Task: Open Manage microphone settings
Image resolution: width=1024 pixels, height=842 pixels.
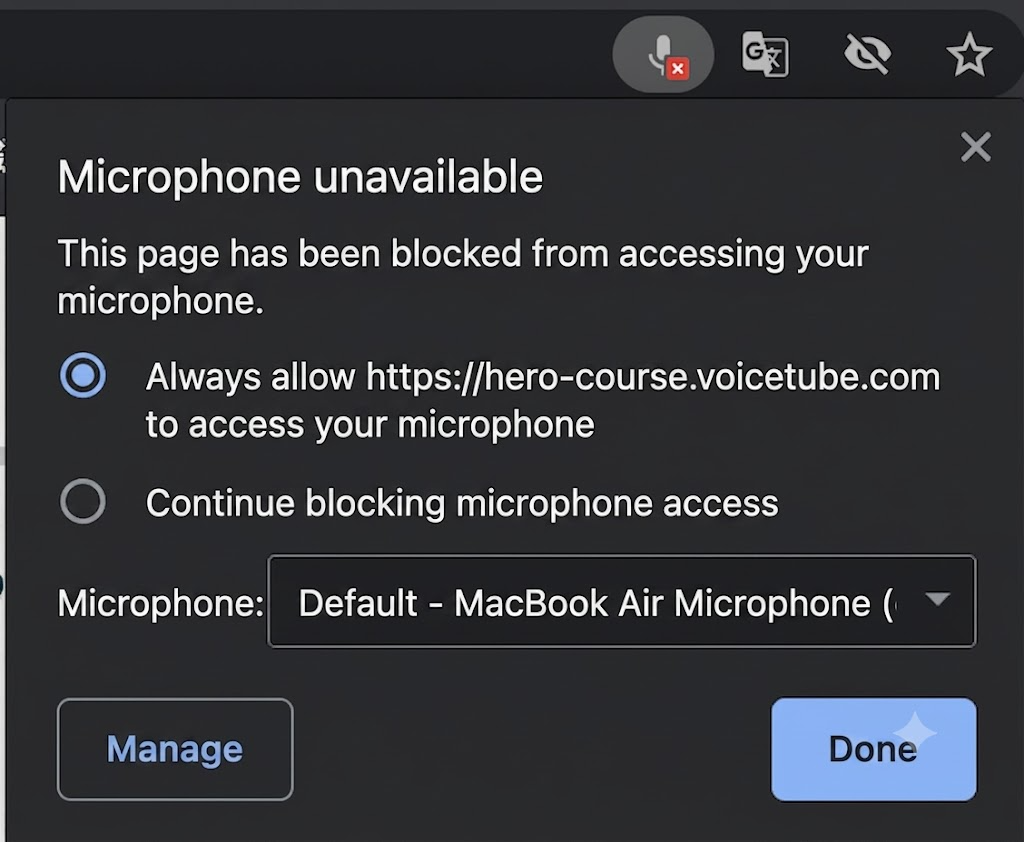Action: pyautogui.click(x=175, y=749)
